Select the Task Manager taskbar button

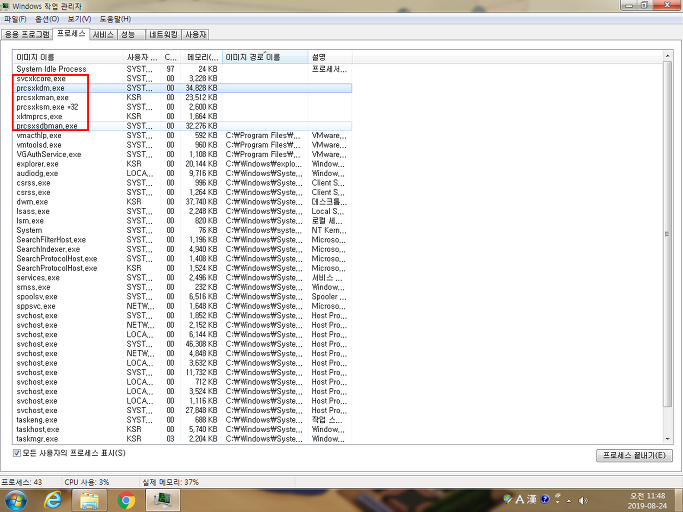[x=163, y=500]
